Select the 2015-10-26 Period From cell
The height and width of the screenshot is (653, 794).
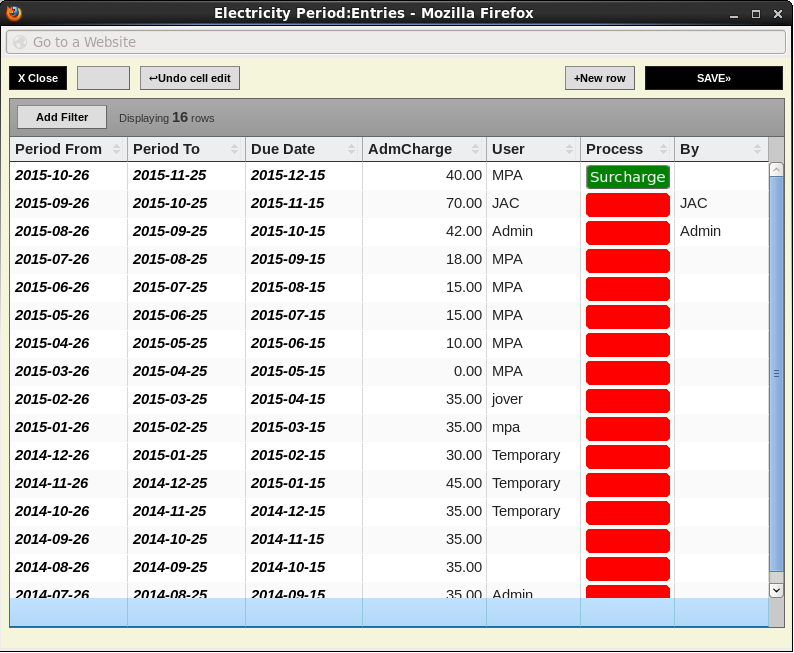pos(52,175)
